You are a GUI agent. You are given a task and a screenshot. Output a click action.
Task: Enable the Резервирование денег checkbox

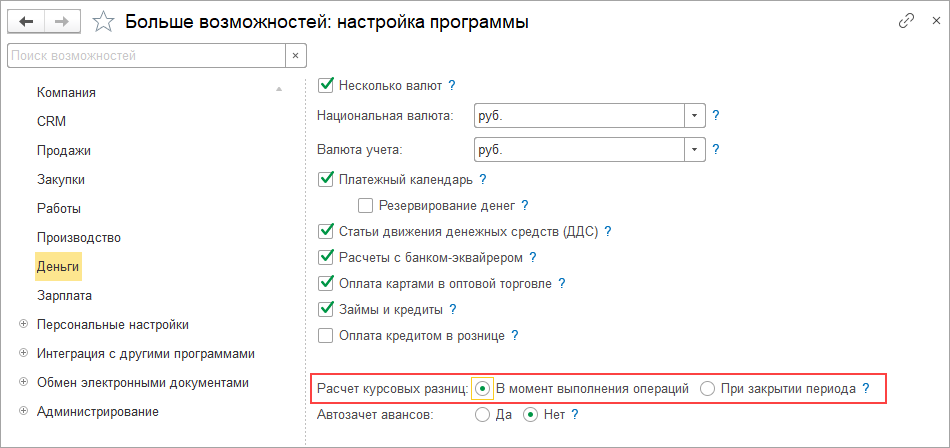(365, 206)
